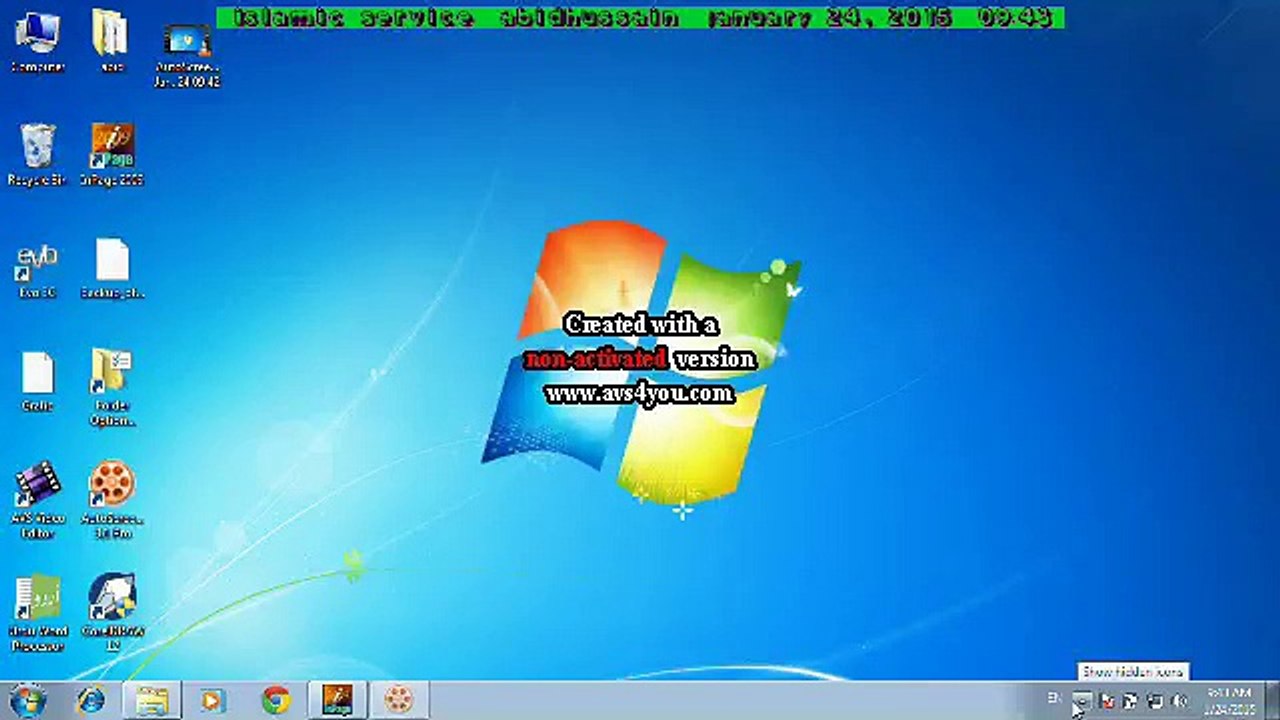Select the AVS Video Editor shortcut
1280x720 pixels.
point(37,500)
